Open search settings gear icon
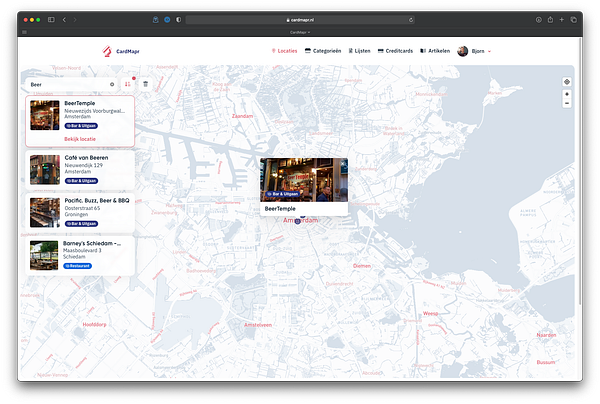Screen dimensions: 600x404 point(112,84)
